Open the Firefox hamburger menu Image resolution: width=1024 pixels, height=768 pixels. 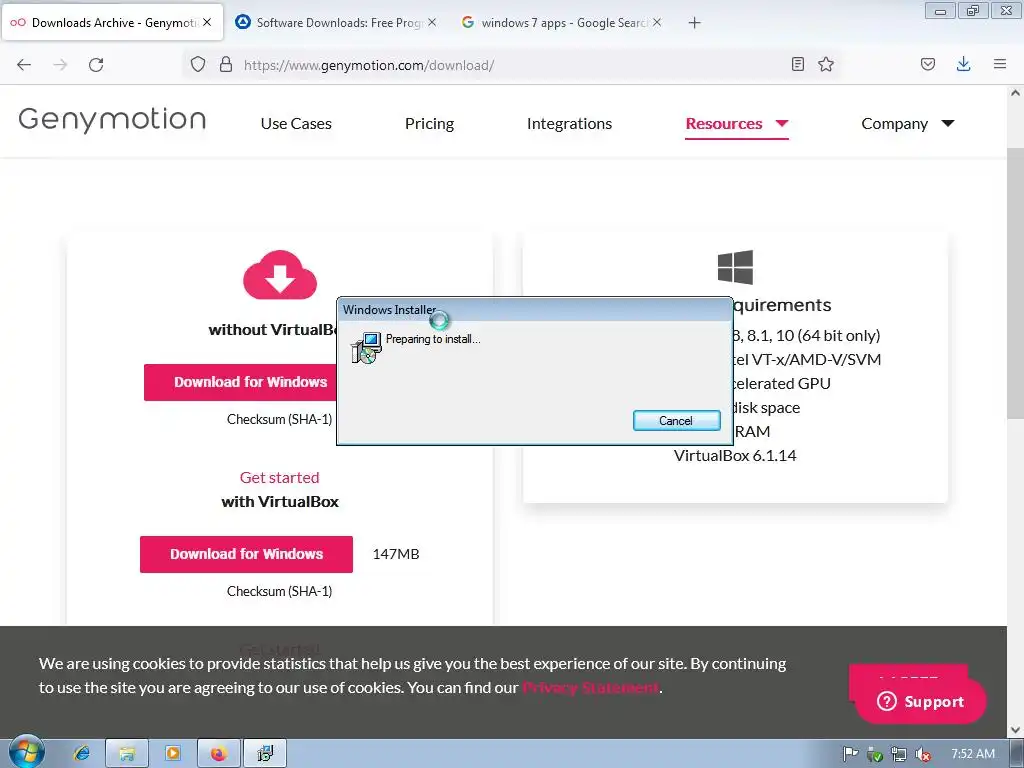1000,64
